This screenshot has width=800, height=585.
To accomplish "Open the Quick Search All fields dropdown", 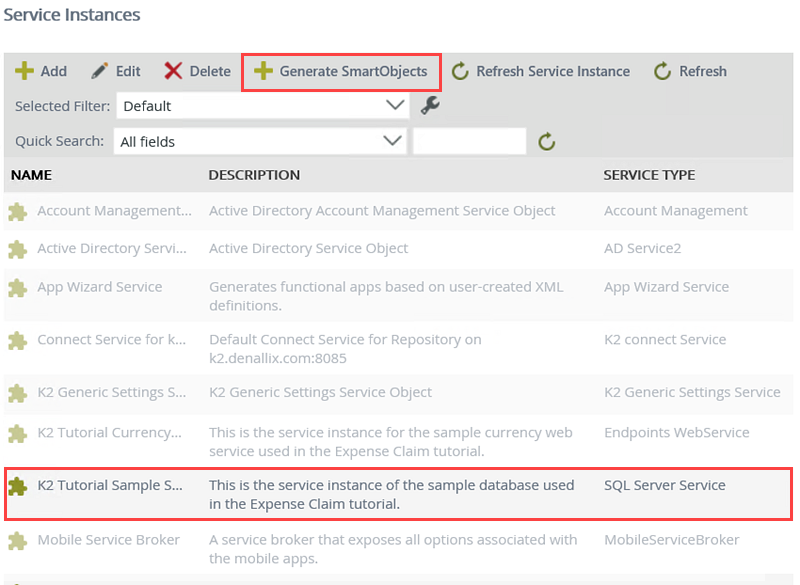I will click(x=260, y=141).
